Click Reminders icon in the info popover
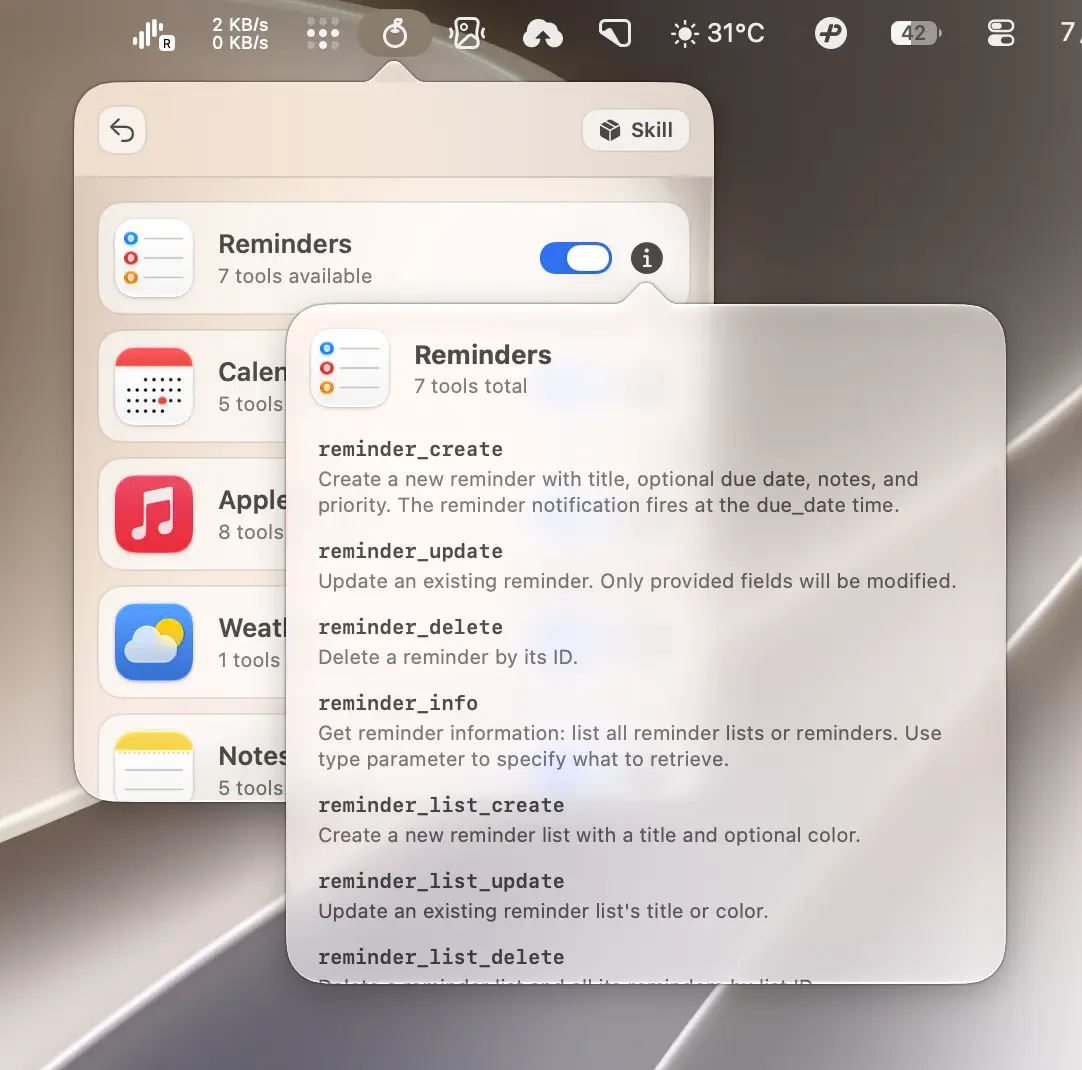 coord(350,368)
